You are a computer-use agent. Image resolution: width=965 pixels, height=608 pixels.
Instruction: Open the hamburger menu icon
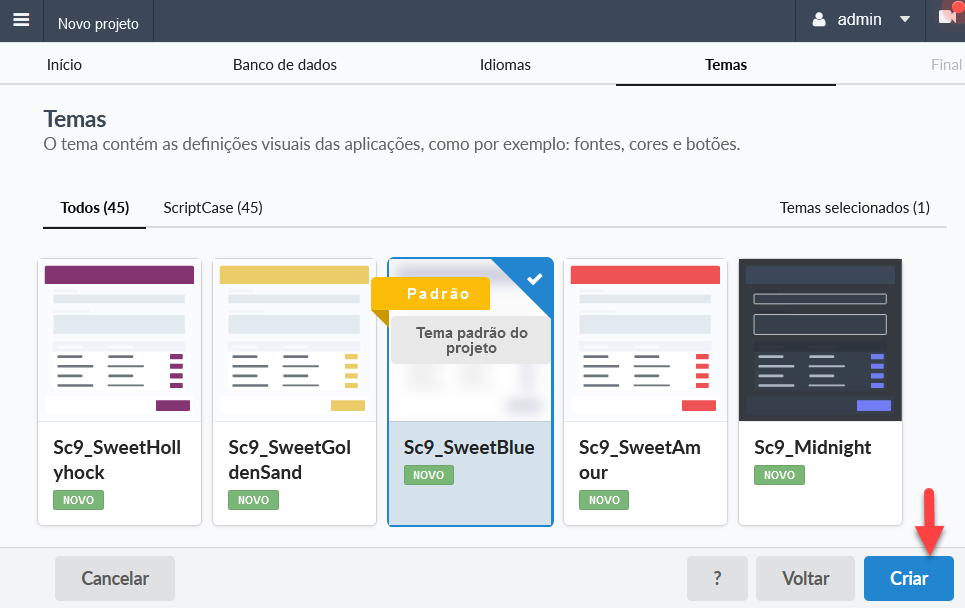[21, 20]
